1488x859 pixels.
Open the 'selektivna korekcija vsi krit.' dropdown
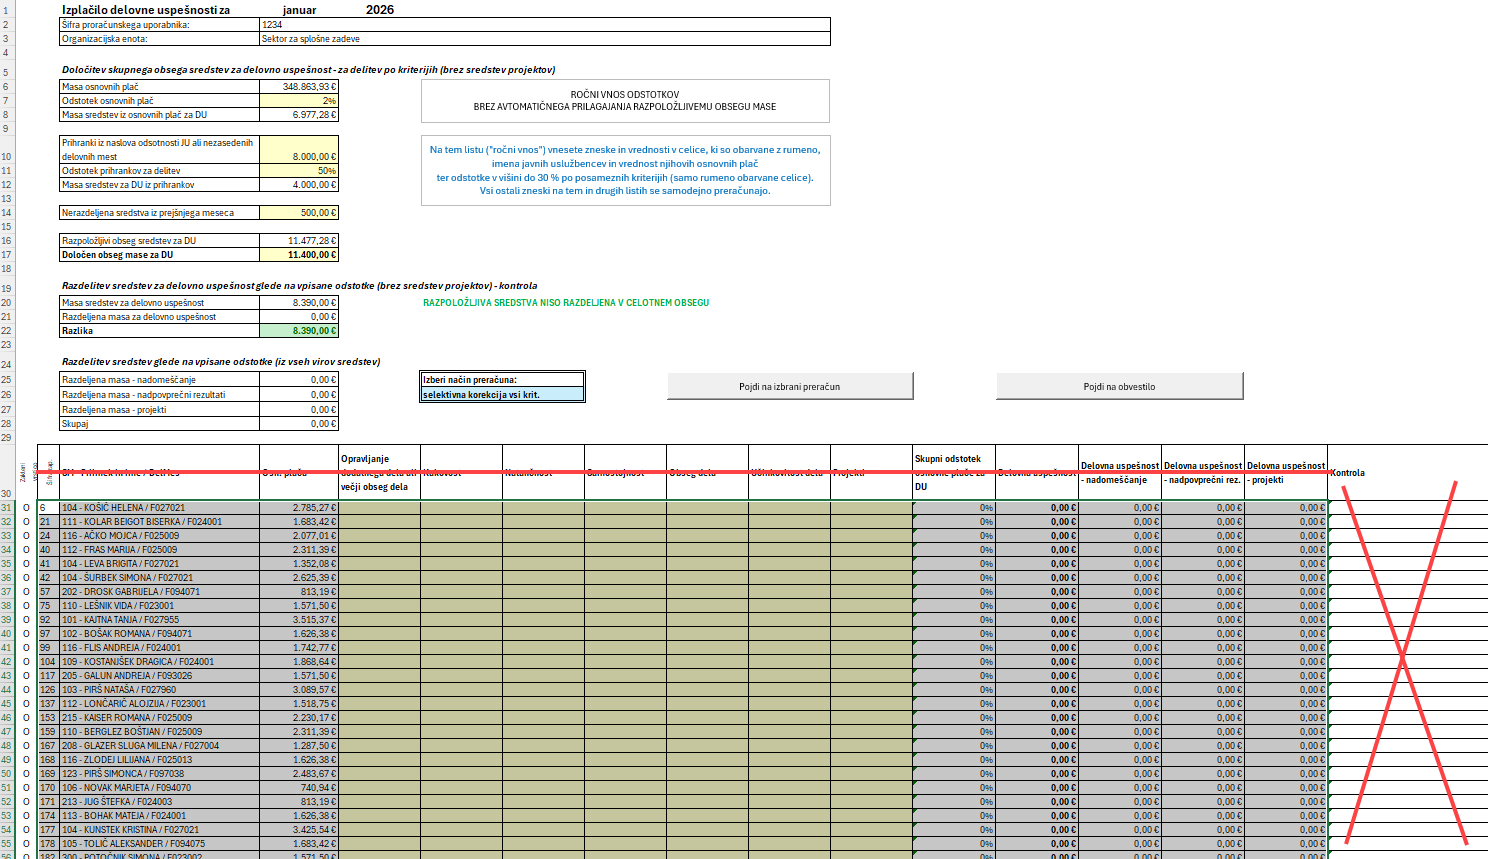(x=502, y=395)
